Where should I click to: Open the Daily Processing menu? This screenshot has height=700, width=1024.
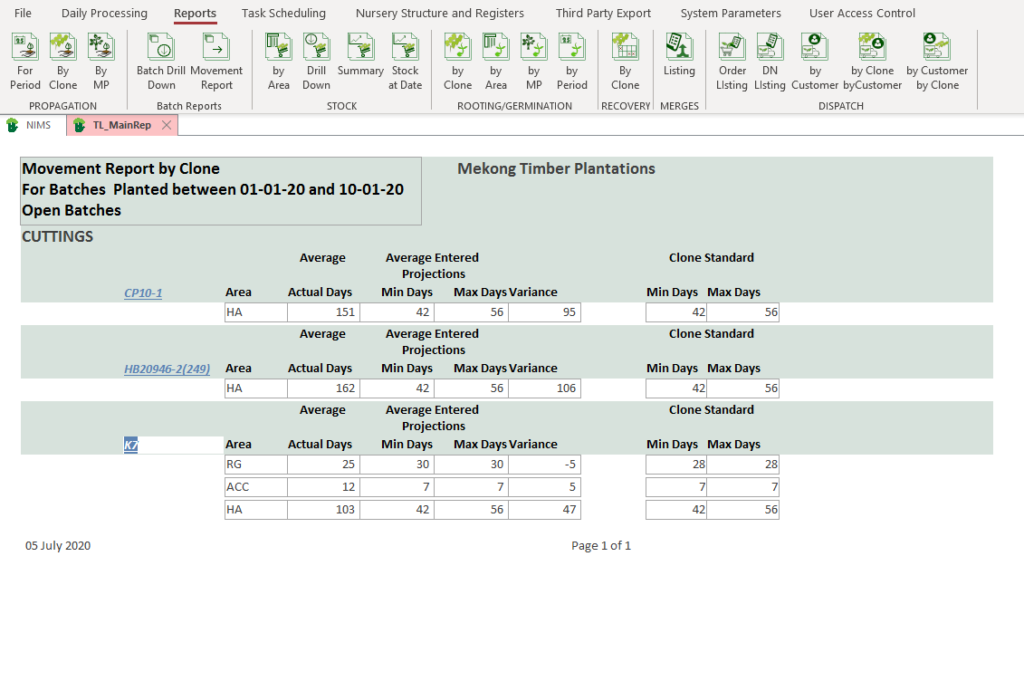coord(104,13)
